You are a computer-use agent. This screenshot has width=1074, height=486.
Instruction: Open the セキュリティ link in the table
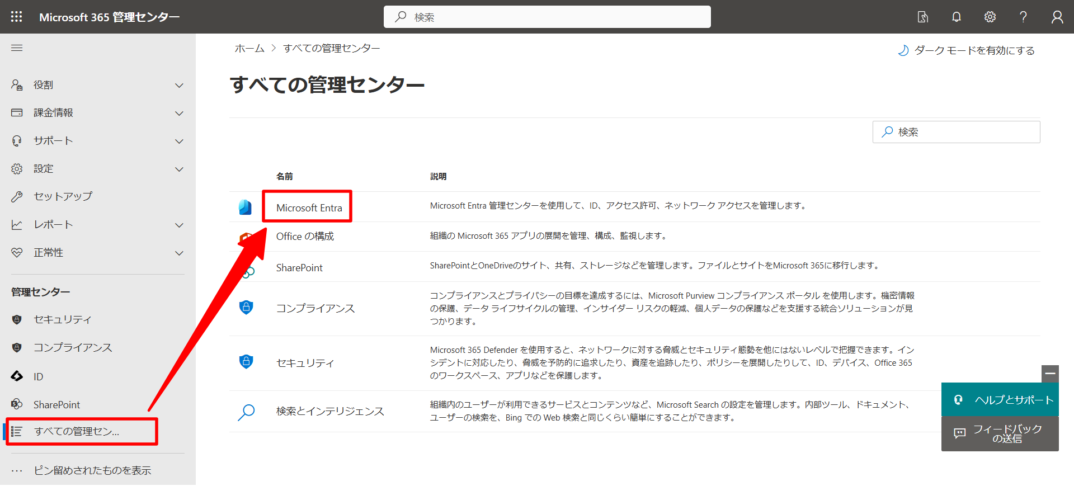click(304, 362)
